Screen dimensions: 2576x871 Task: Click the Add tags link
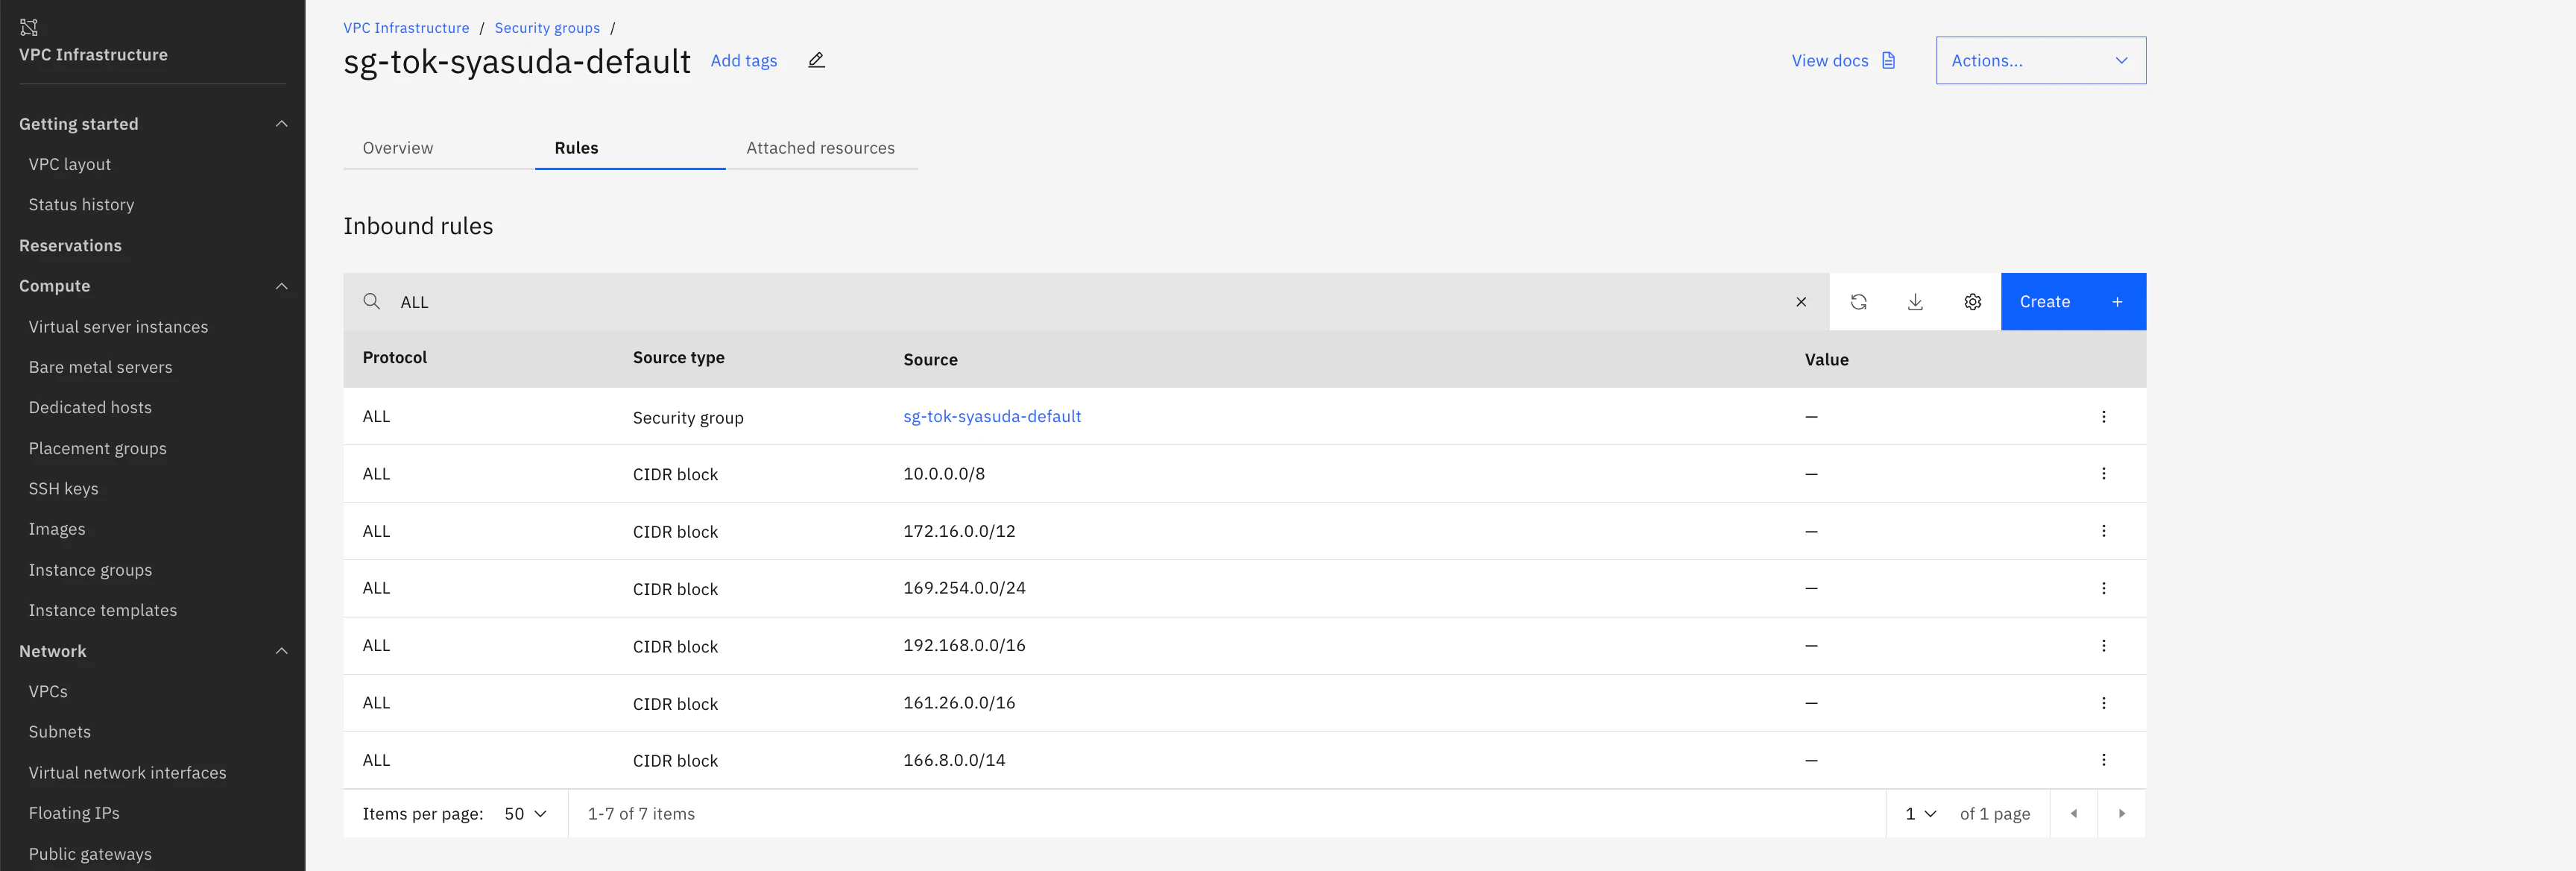[744, 61]
